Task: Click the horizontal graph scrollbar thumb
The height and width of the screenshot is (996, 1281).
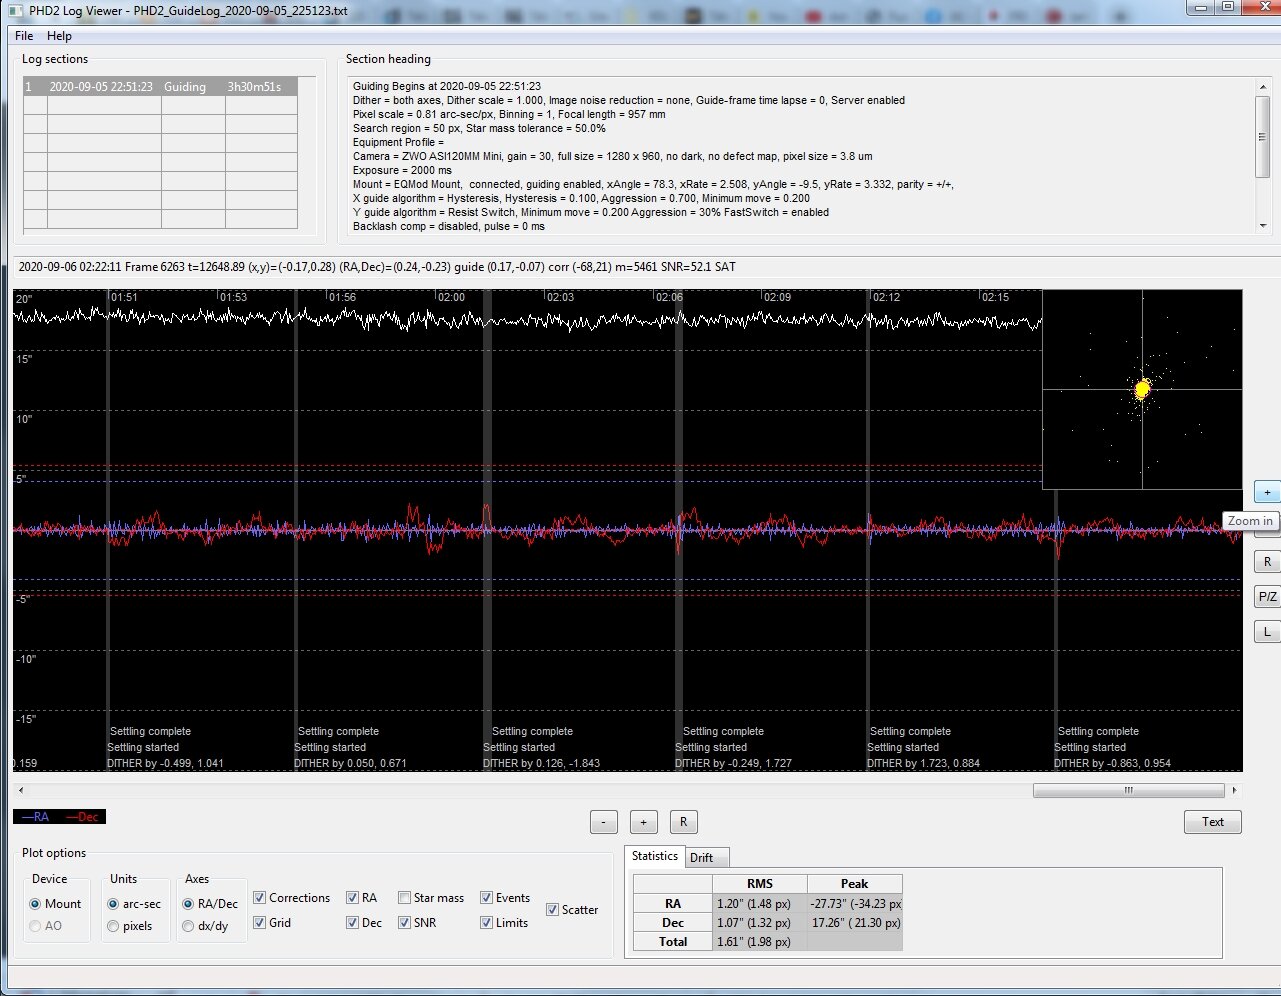Action: coord(1128,790)
